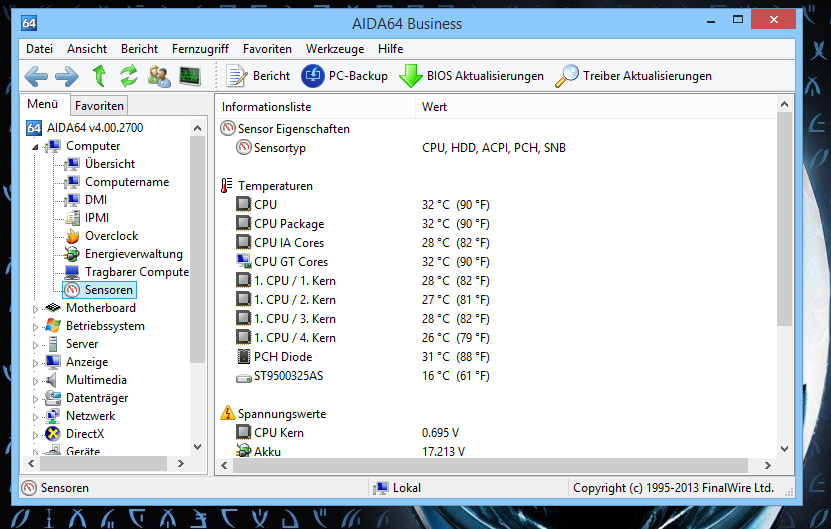Open the Hilfe menu
Image resolution: width=831 pixels, height=529 pixels.
[391, 49]
